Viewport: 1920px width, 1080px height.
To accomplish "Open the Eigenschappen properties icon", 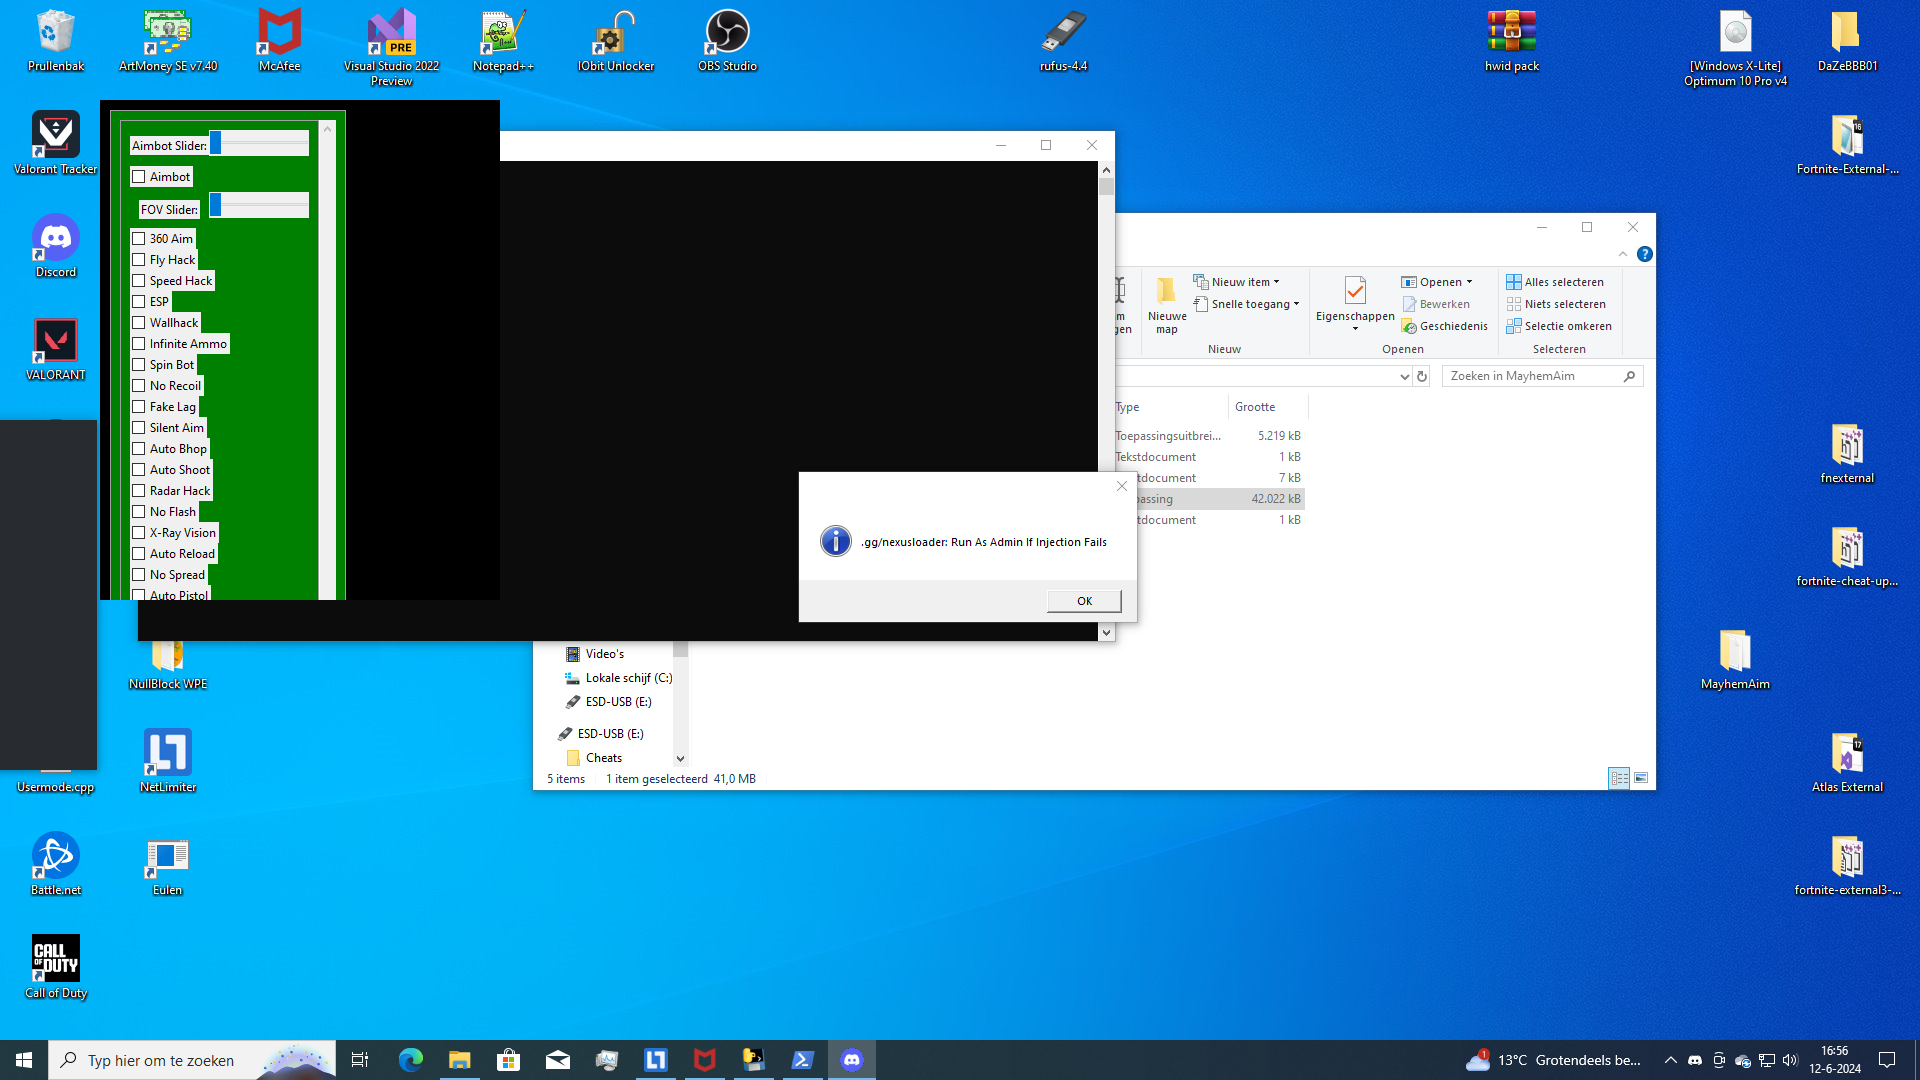I will [1355, 292].
